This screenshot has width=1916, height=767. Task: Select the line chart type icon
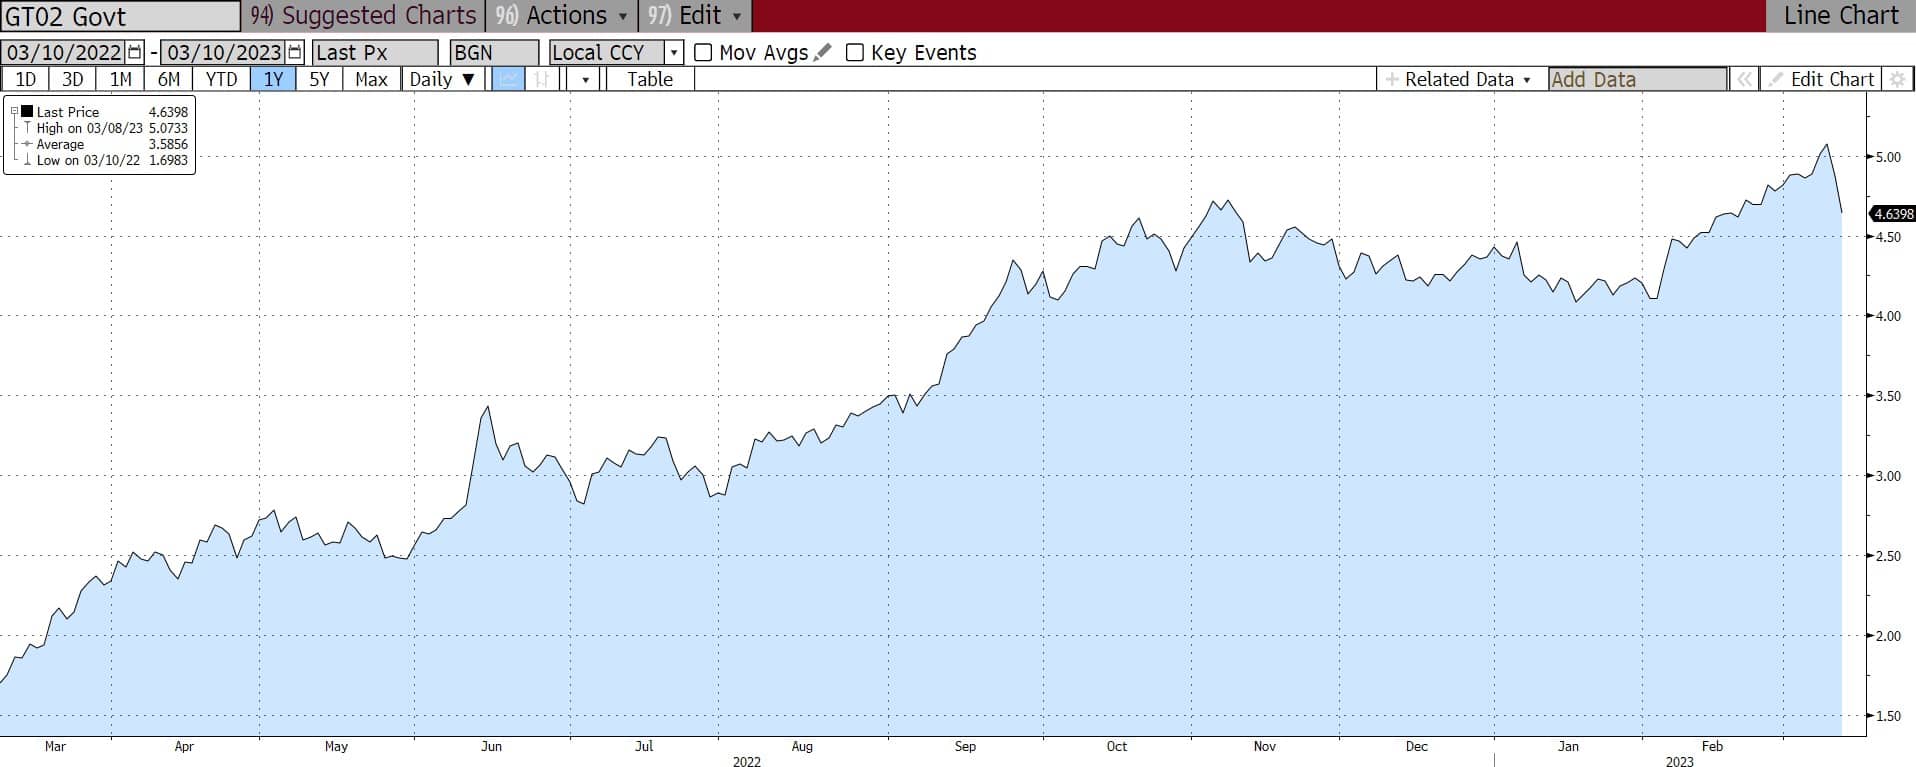508,79
